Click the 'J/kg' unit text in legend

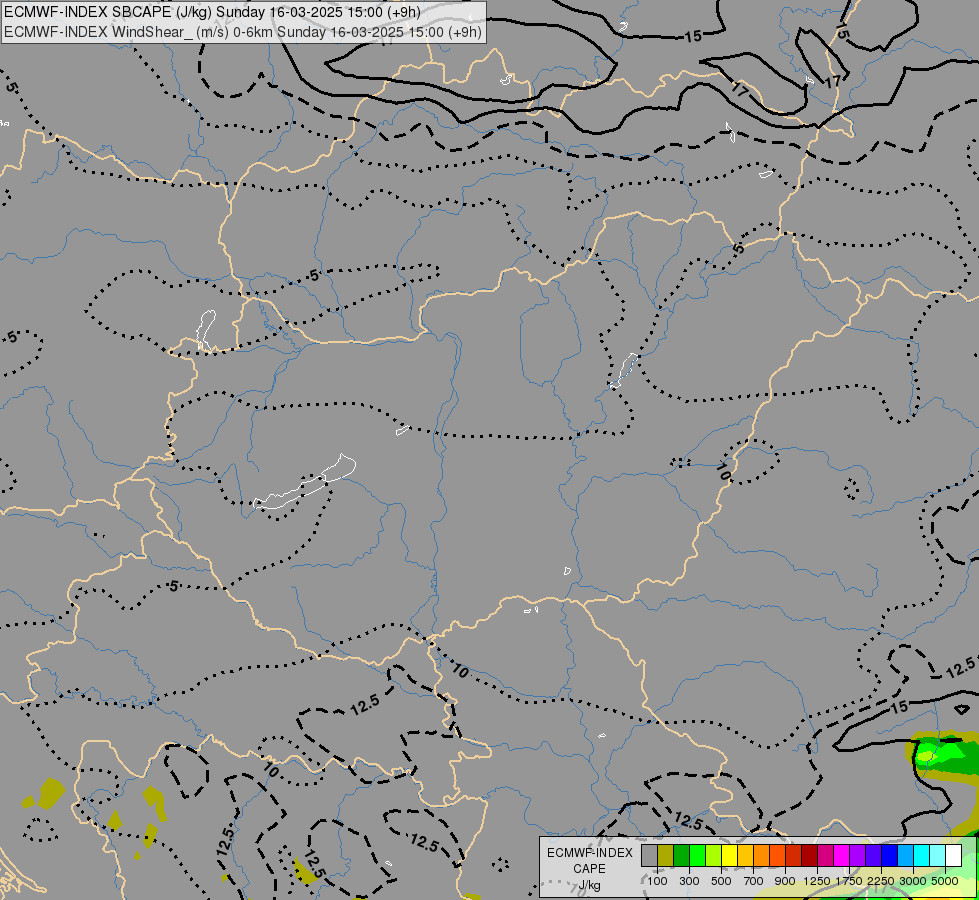[589, 885]
